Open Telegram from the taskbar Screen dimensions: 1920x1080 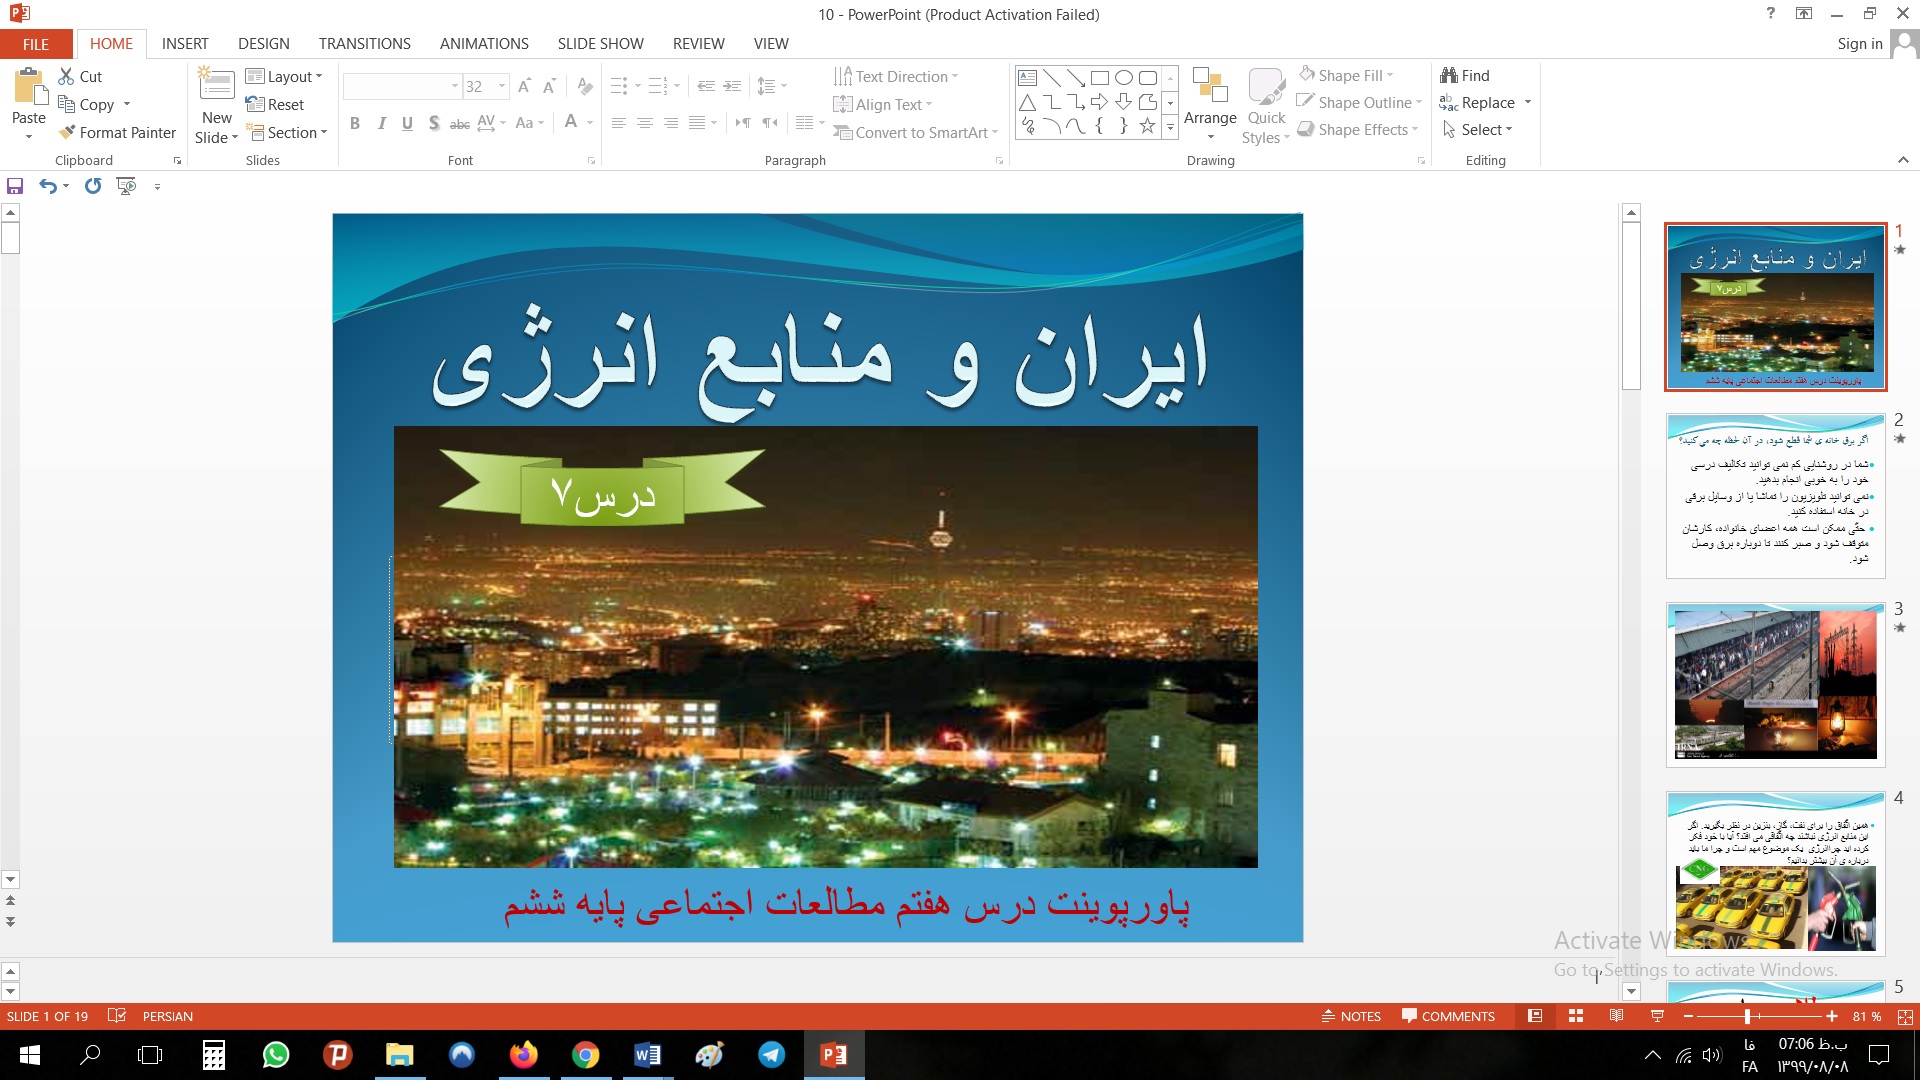coord(771,1055)
